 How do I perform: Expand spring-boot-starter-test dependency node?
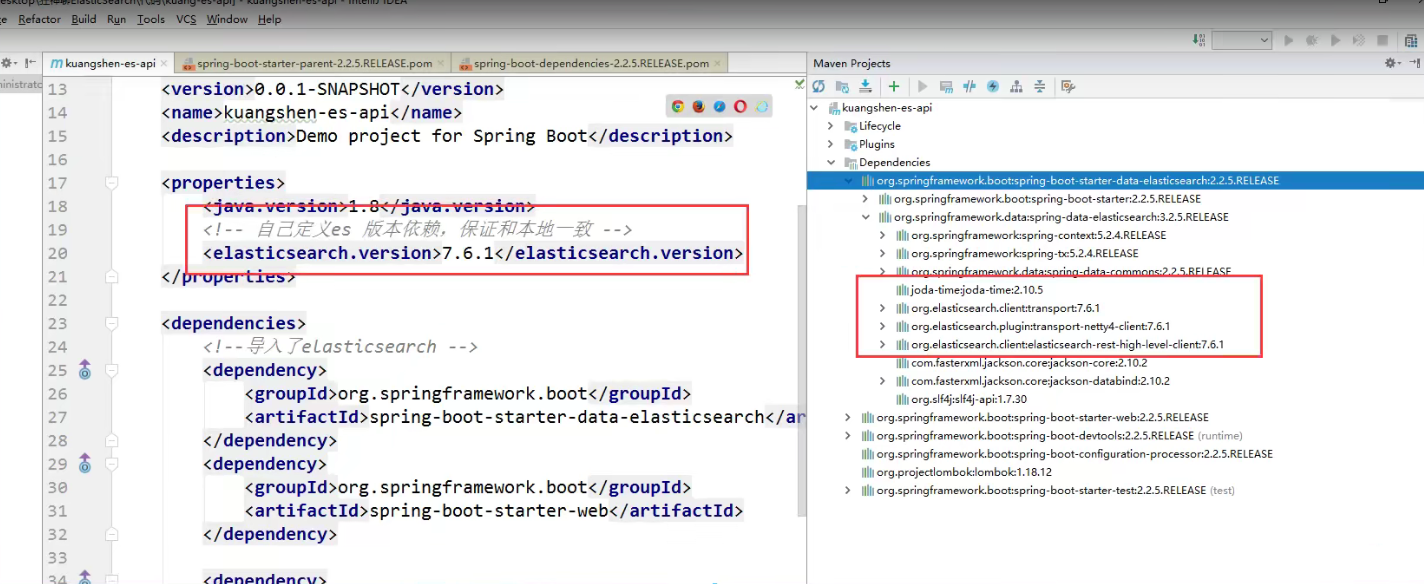848,490
